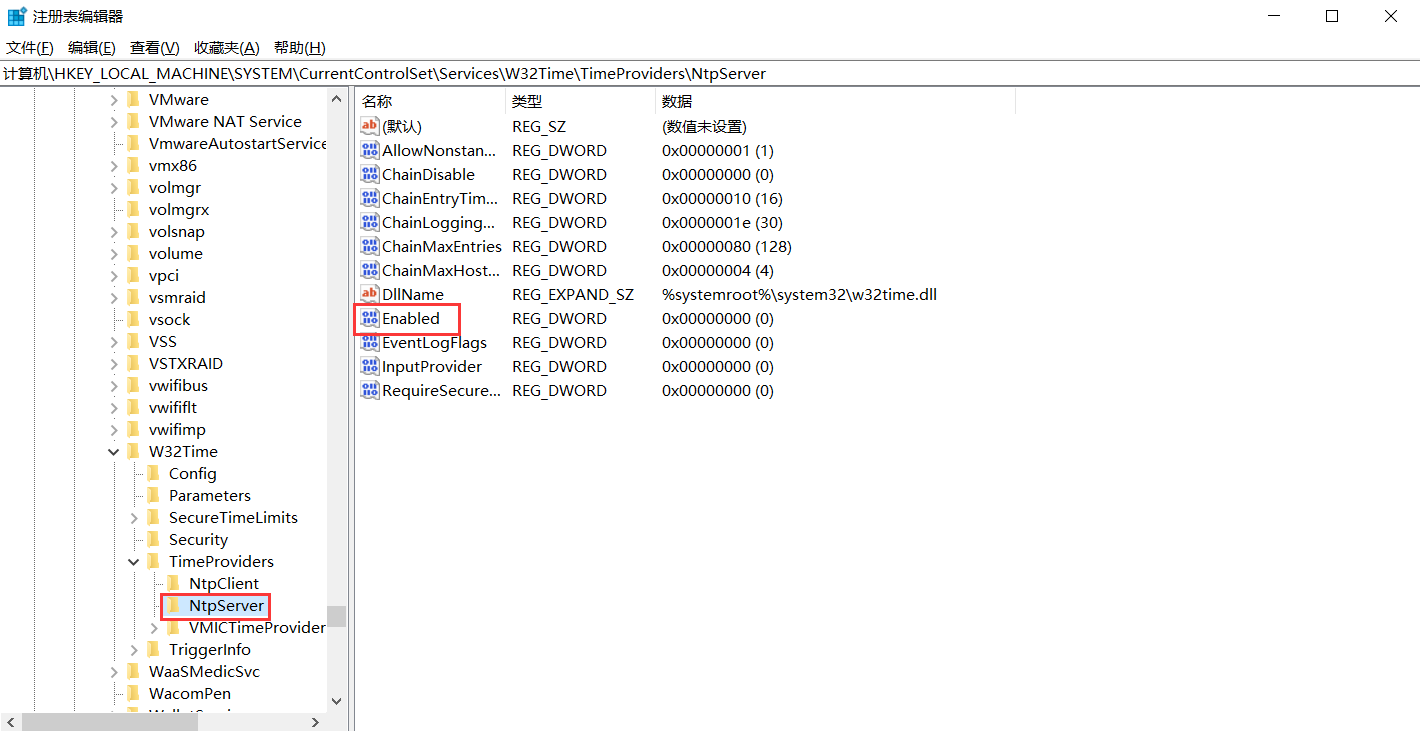Expand the VMware tree node
Screen dimensions: 1420x731
click(113, 100)
